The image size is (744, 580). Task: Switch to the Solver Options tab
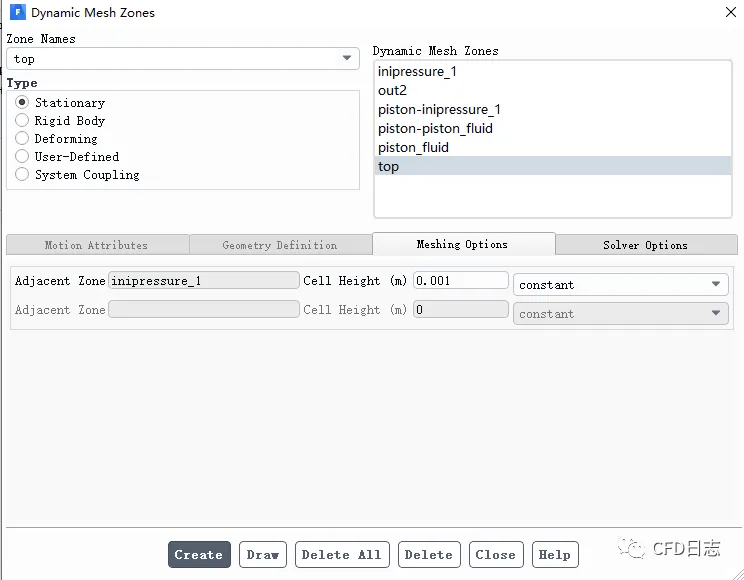click(x=645, y=245)
